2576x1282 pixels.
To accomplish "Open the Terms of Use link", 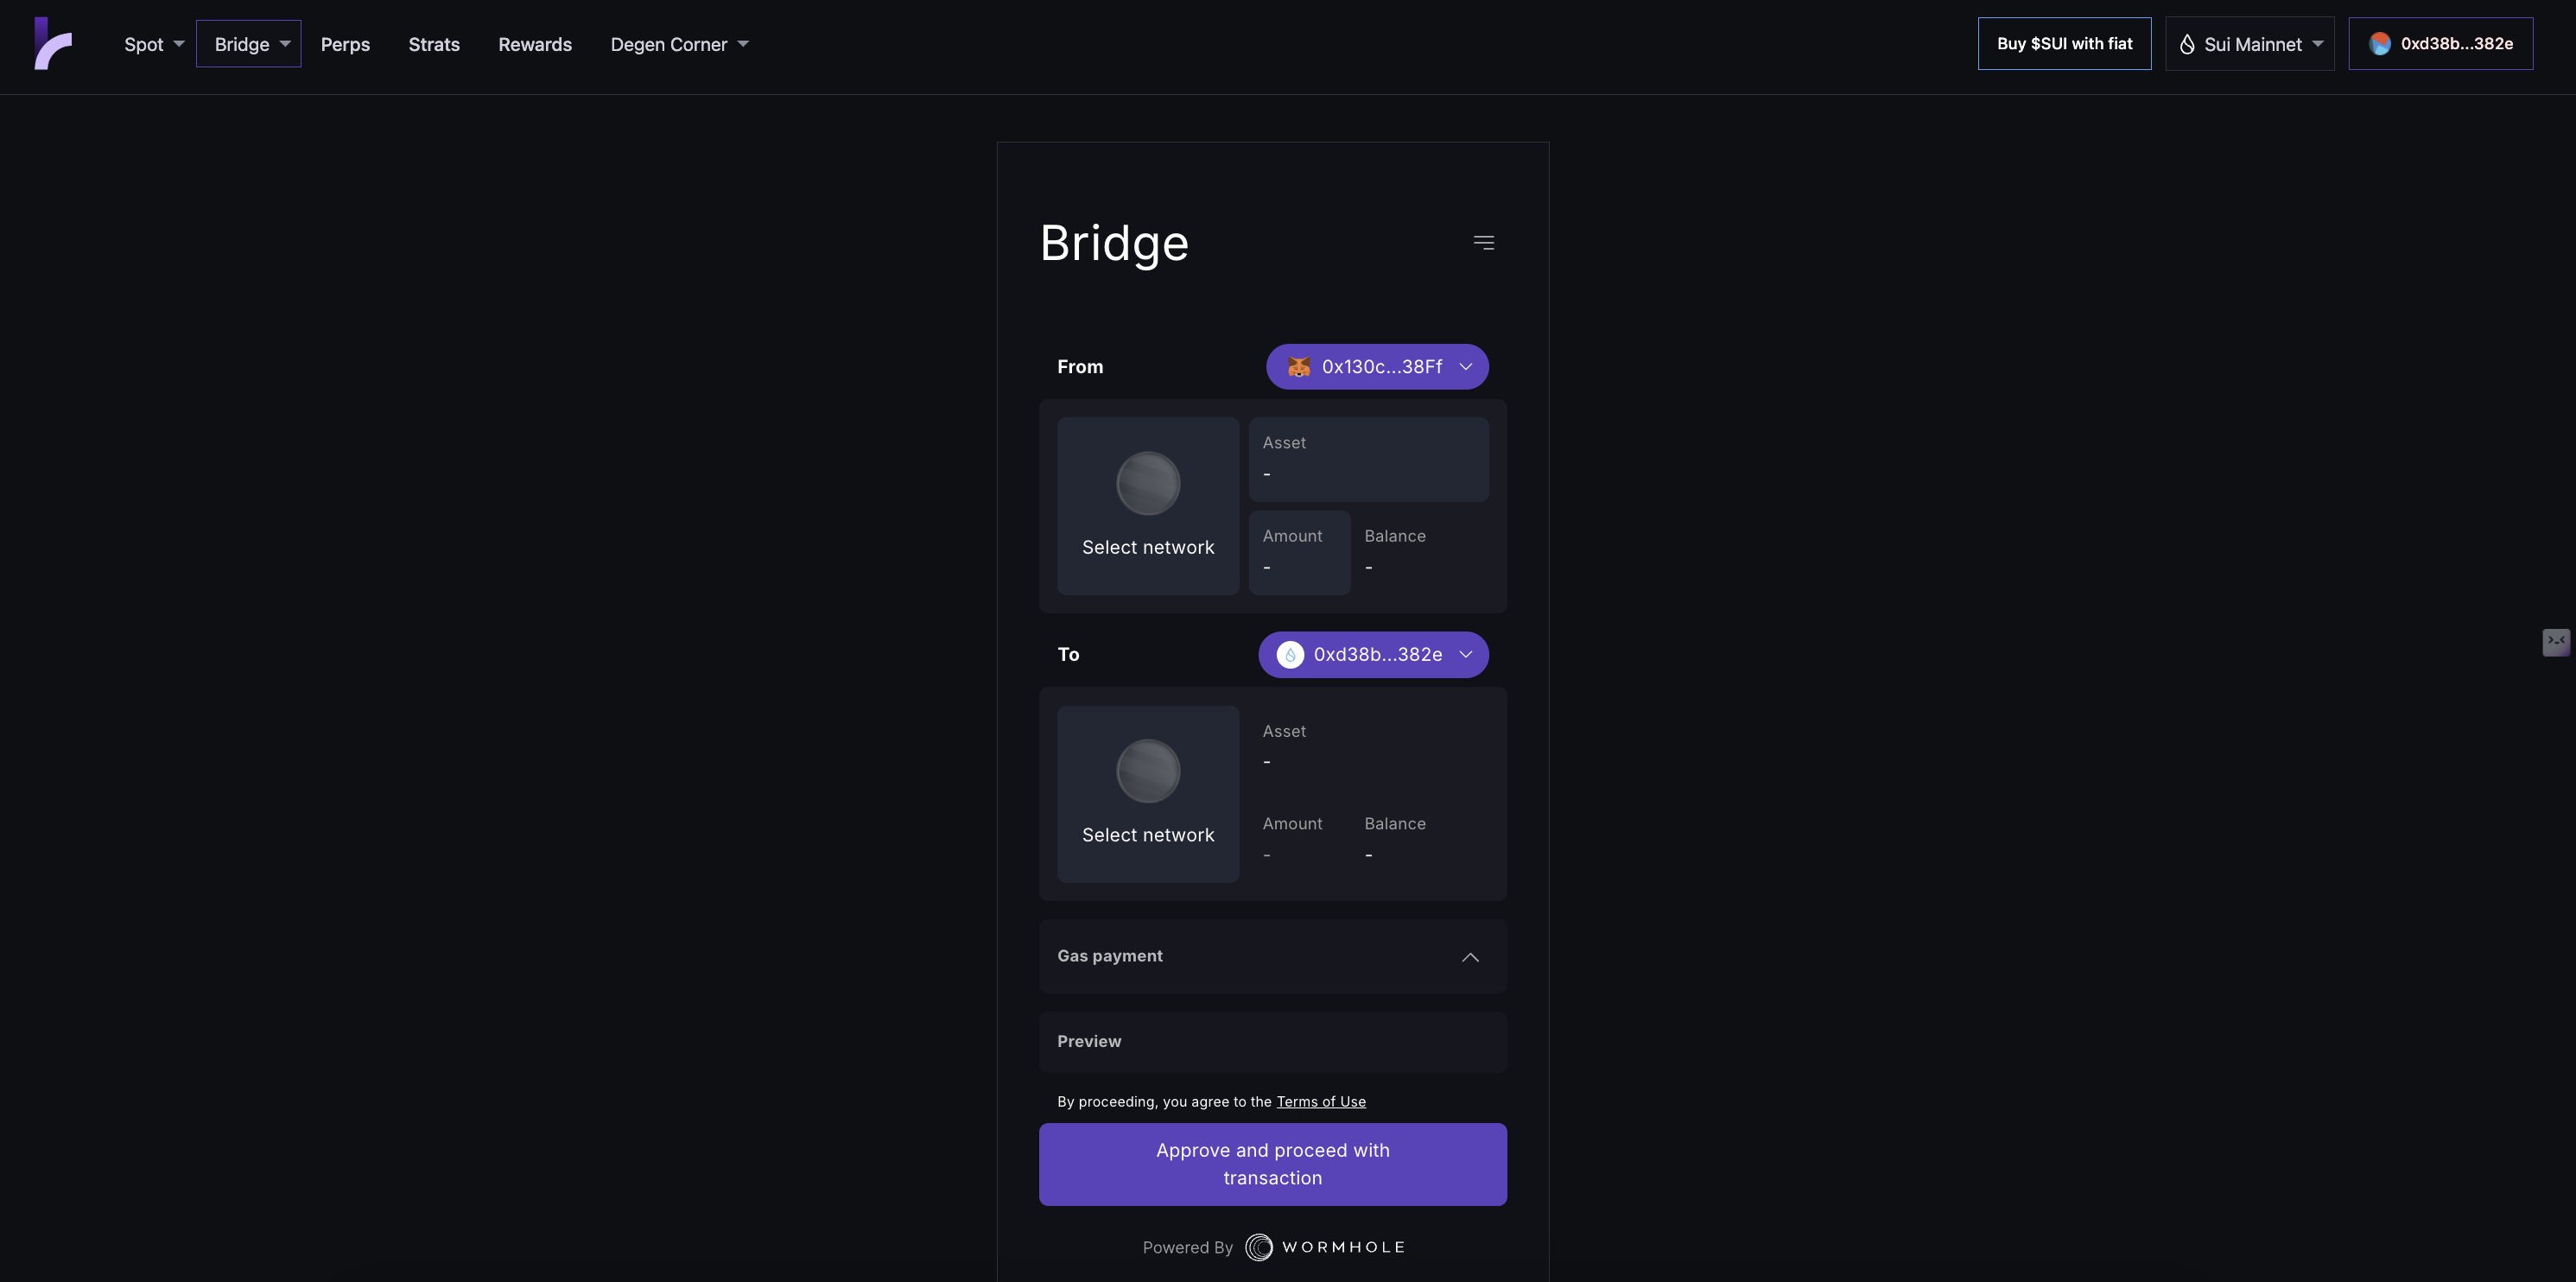I will [1320, 1101].
